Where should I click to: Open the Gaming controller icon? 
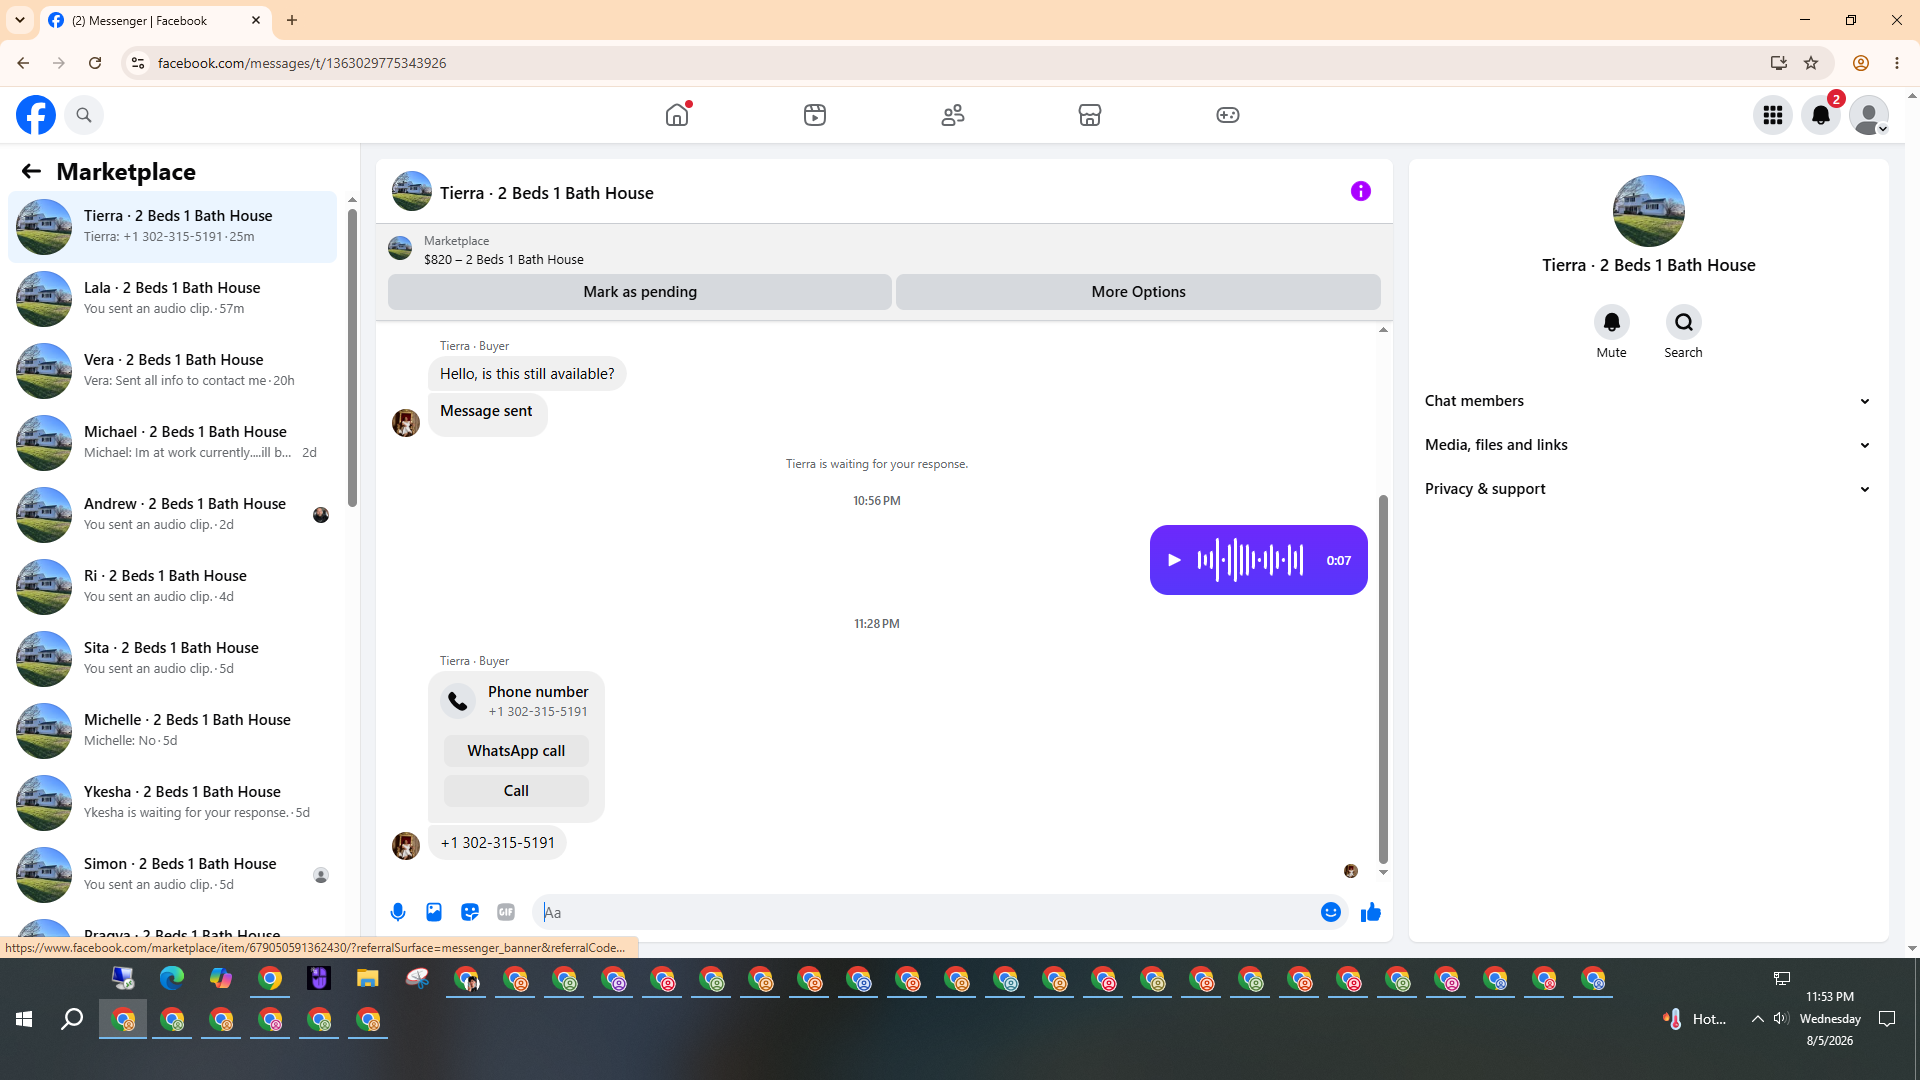point(1228,115)
